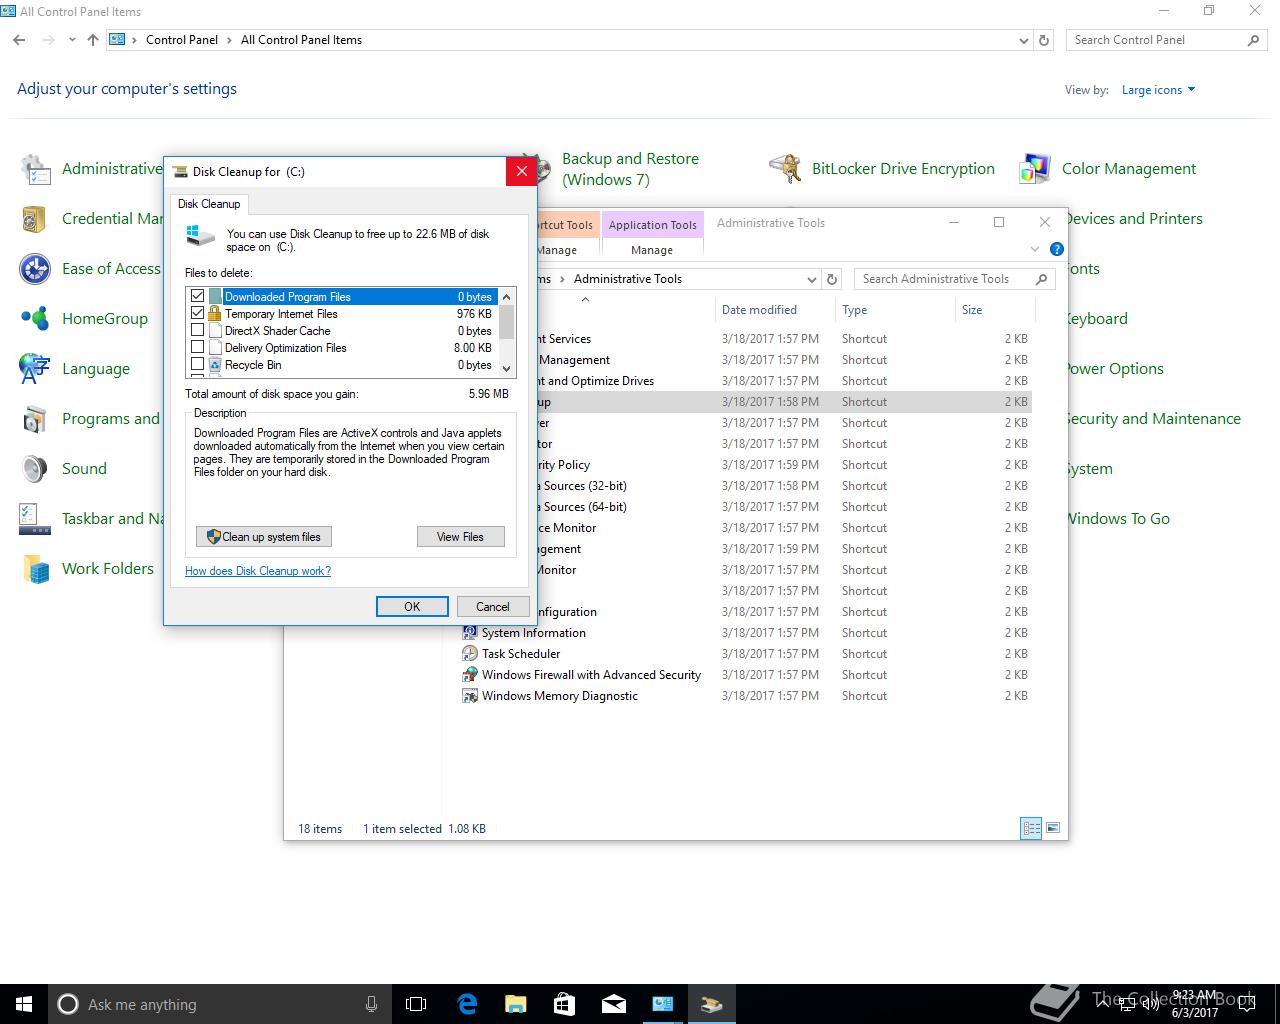Open the HomeGroup icon
Screen dimensions: 1280x1024
[35, 319]
